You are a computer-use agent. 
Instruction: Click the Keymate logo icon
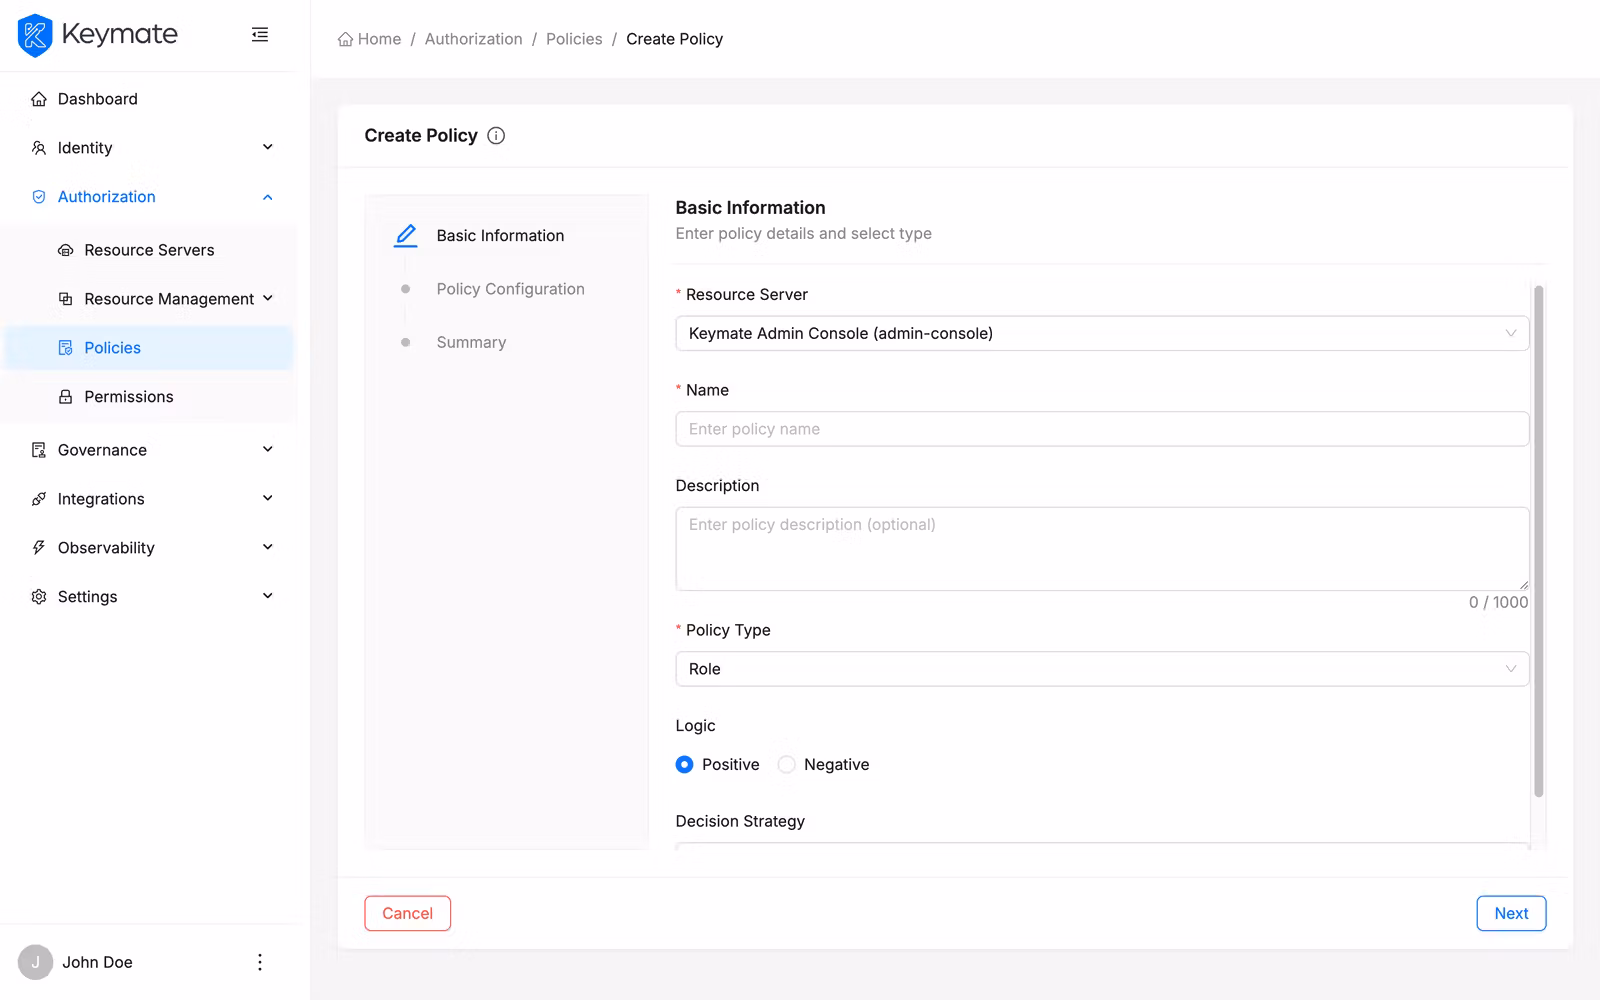34,34
